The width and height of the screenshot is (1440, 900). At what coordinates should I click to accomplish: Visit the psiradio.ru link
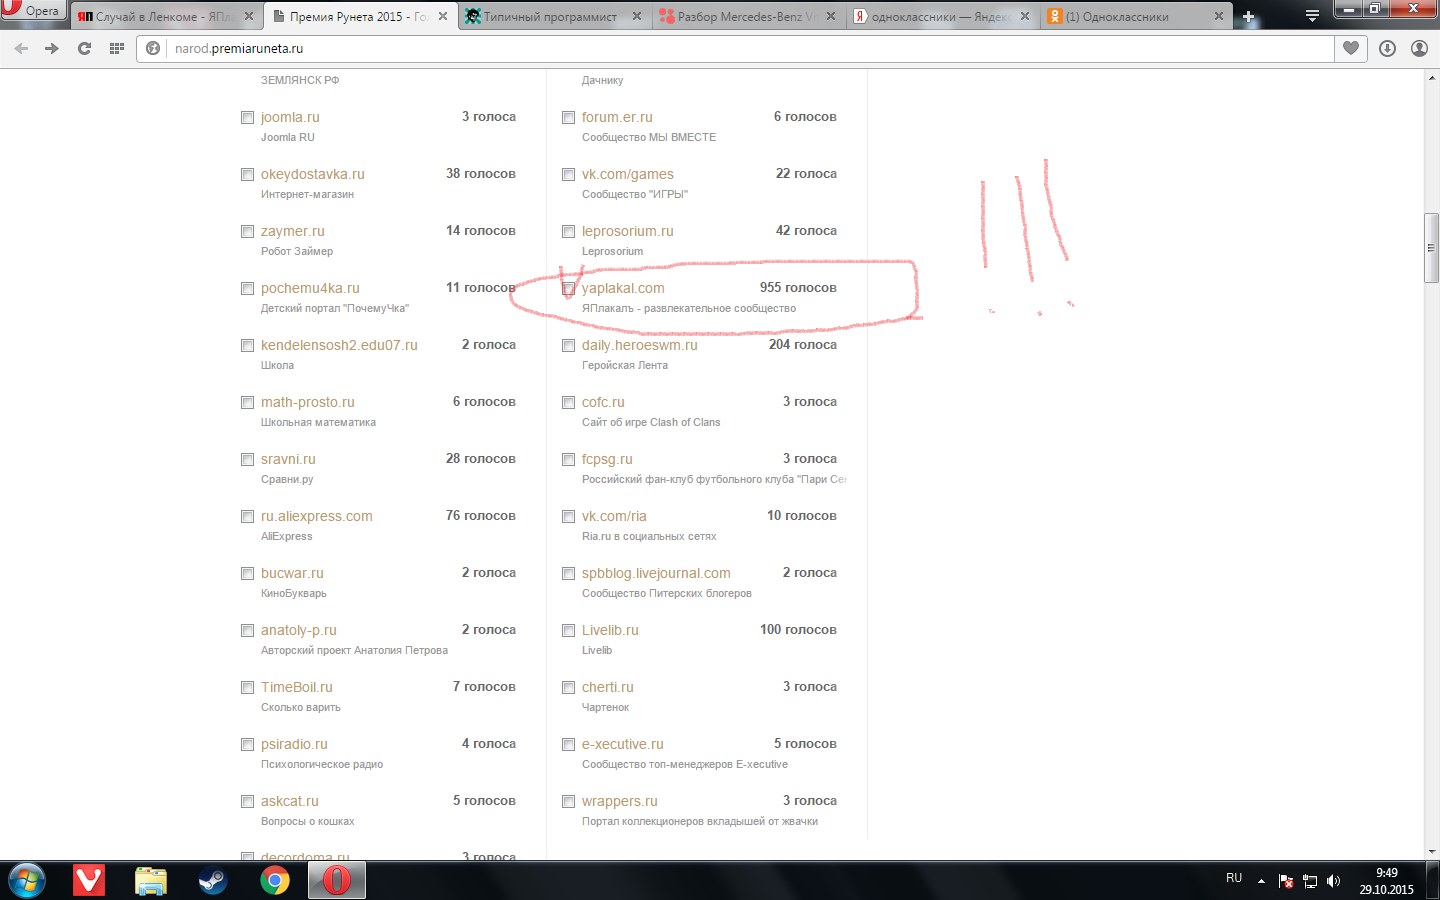[x=294, y=744]
